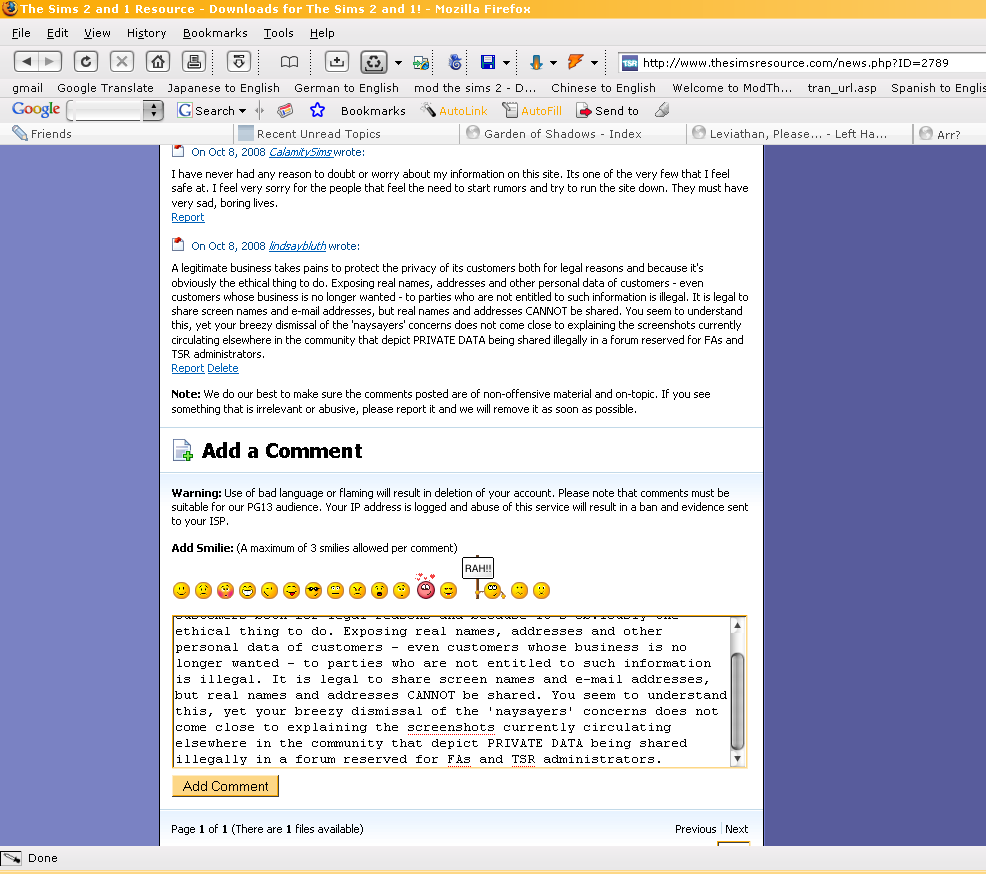Open lindsaybluth profile link
The image size is (986, 874).
tap(297, 246)
